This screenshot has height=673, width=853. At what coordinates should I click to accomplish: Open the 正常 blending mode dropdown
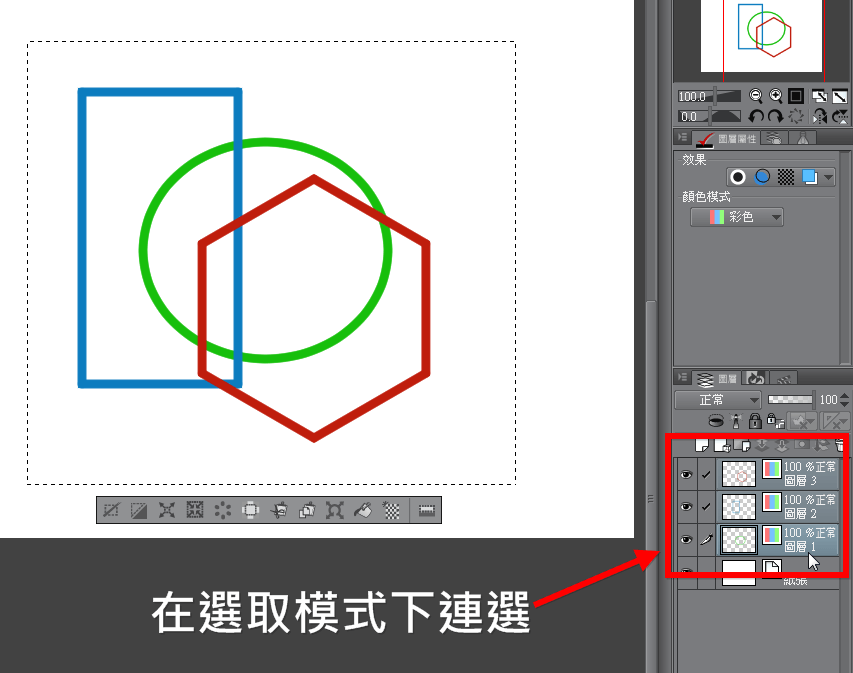click(x=717, y=399)
